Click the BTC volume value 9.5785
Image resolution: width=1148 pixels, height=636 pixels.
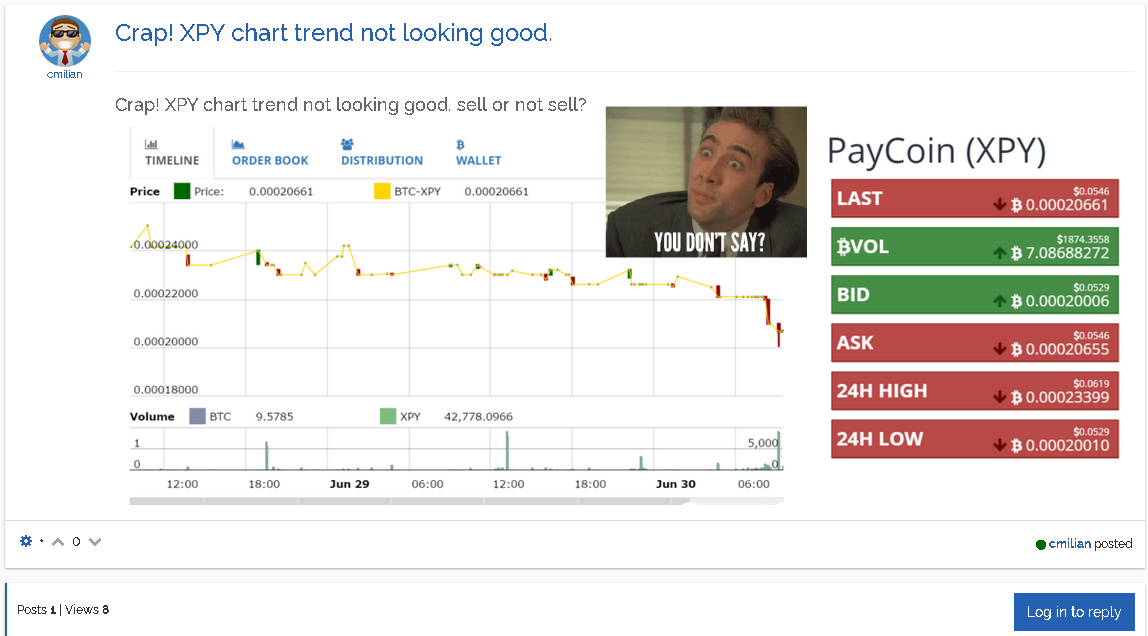tap(275, 416)
